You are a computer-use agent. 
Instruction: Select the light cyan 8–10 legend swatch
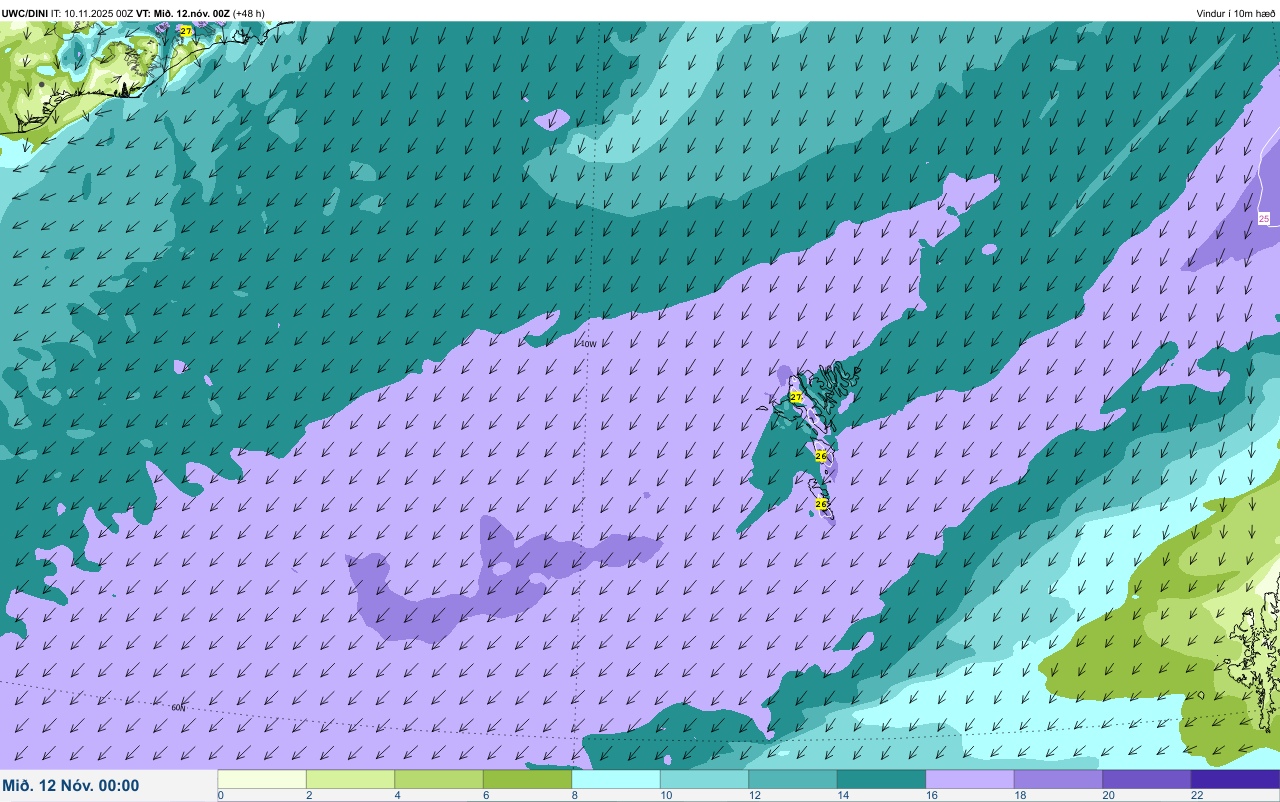(616, 779)
